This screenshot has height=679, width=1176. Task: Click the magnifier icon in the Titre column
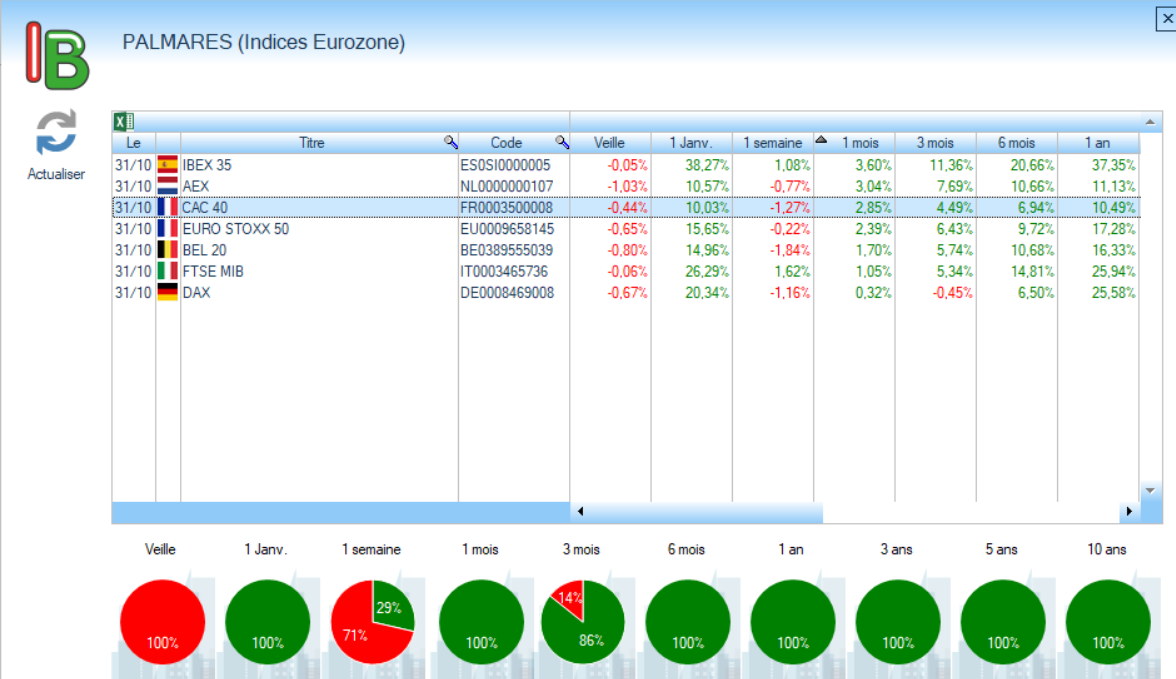click(x=450, y=143)
